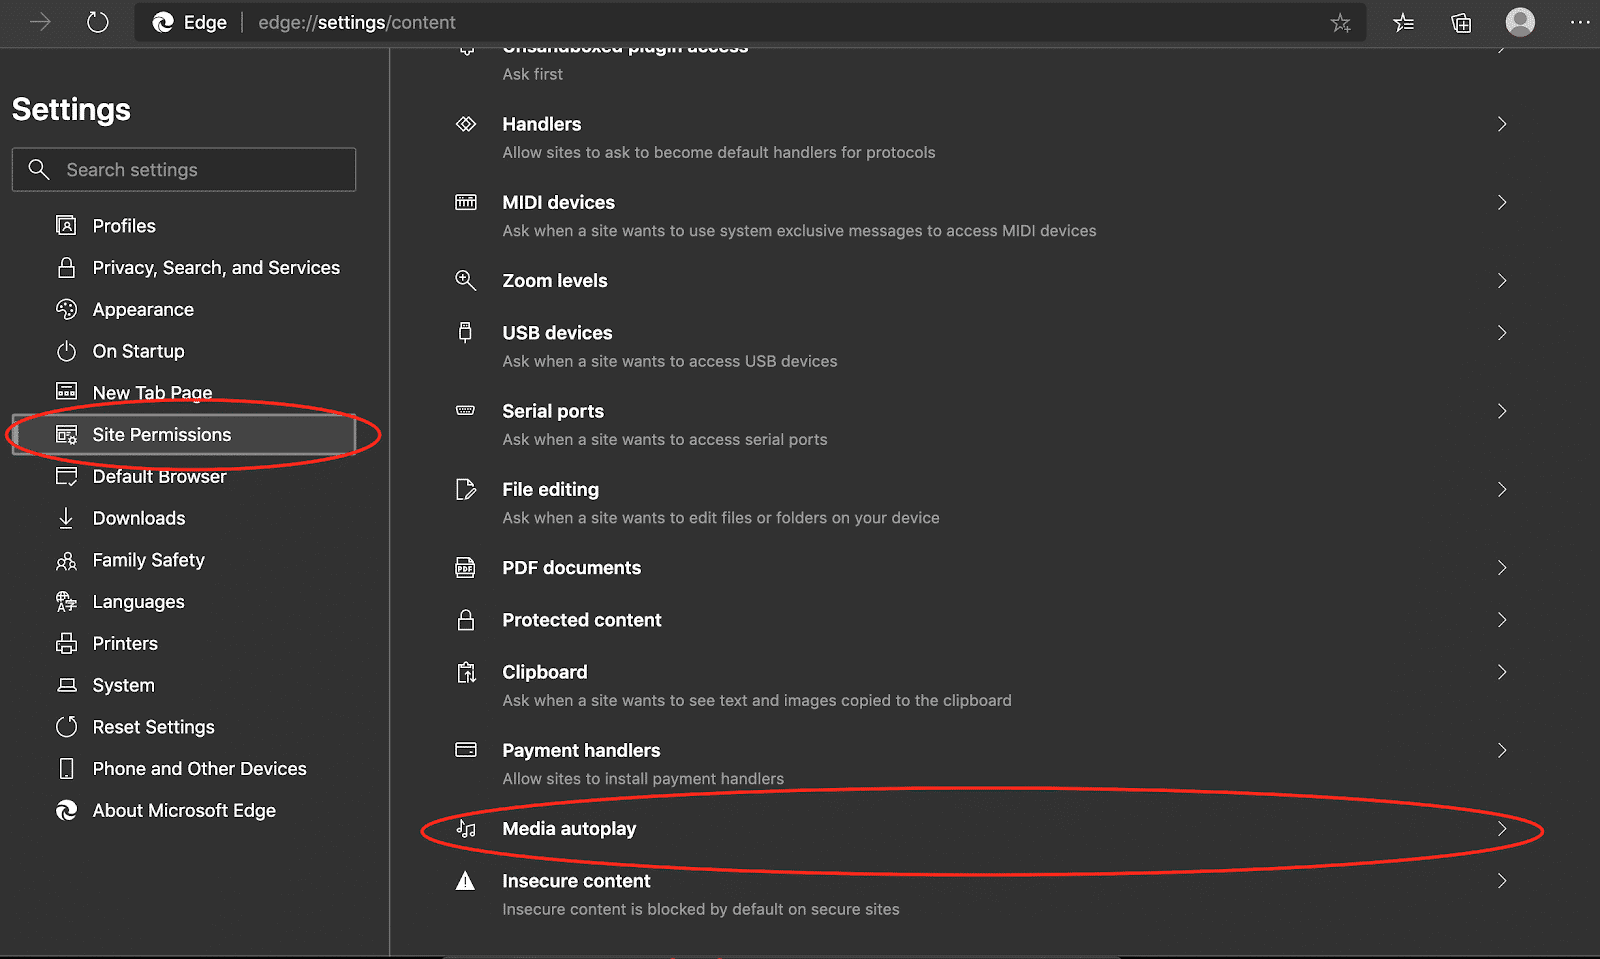Screen dimensions: 1600x959
Task: Click the MIDI devices keyboard icon
Action: click(466, 201)
